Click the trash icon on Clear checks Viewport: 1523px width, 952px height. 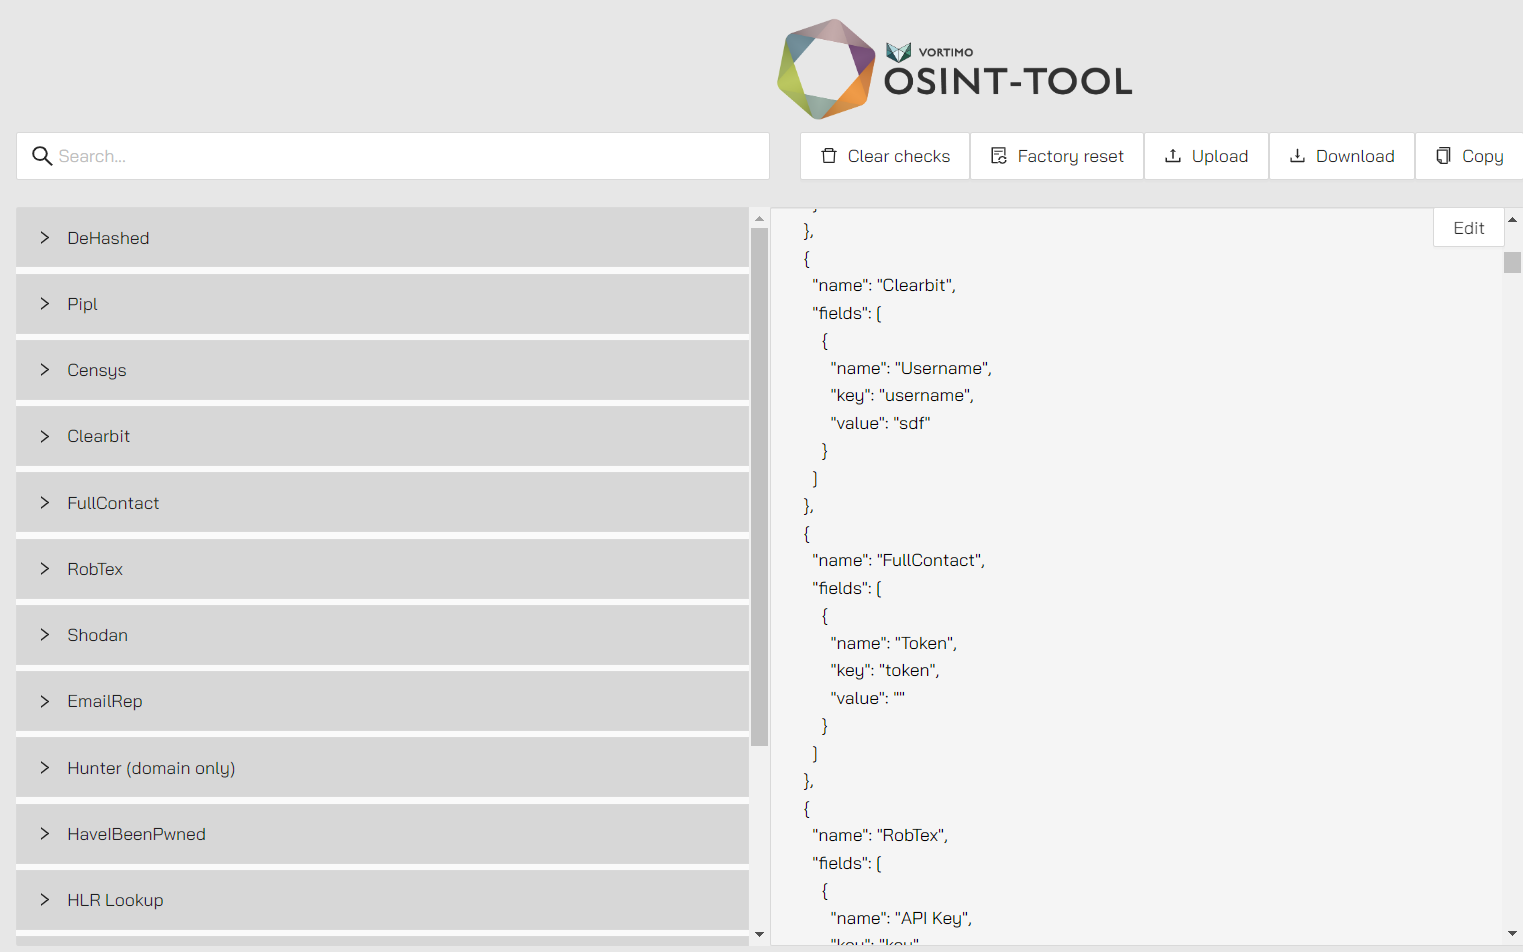click(829, 156)
